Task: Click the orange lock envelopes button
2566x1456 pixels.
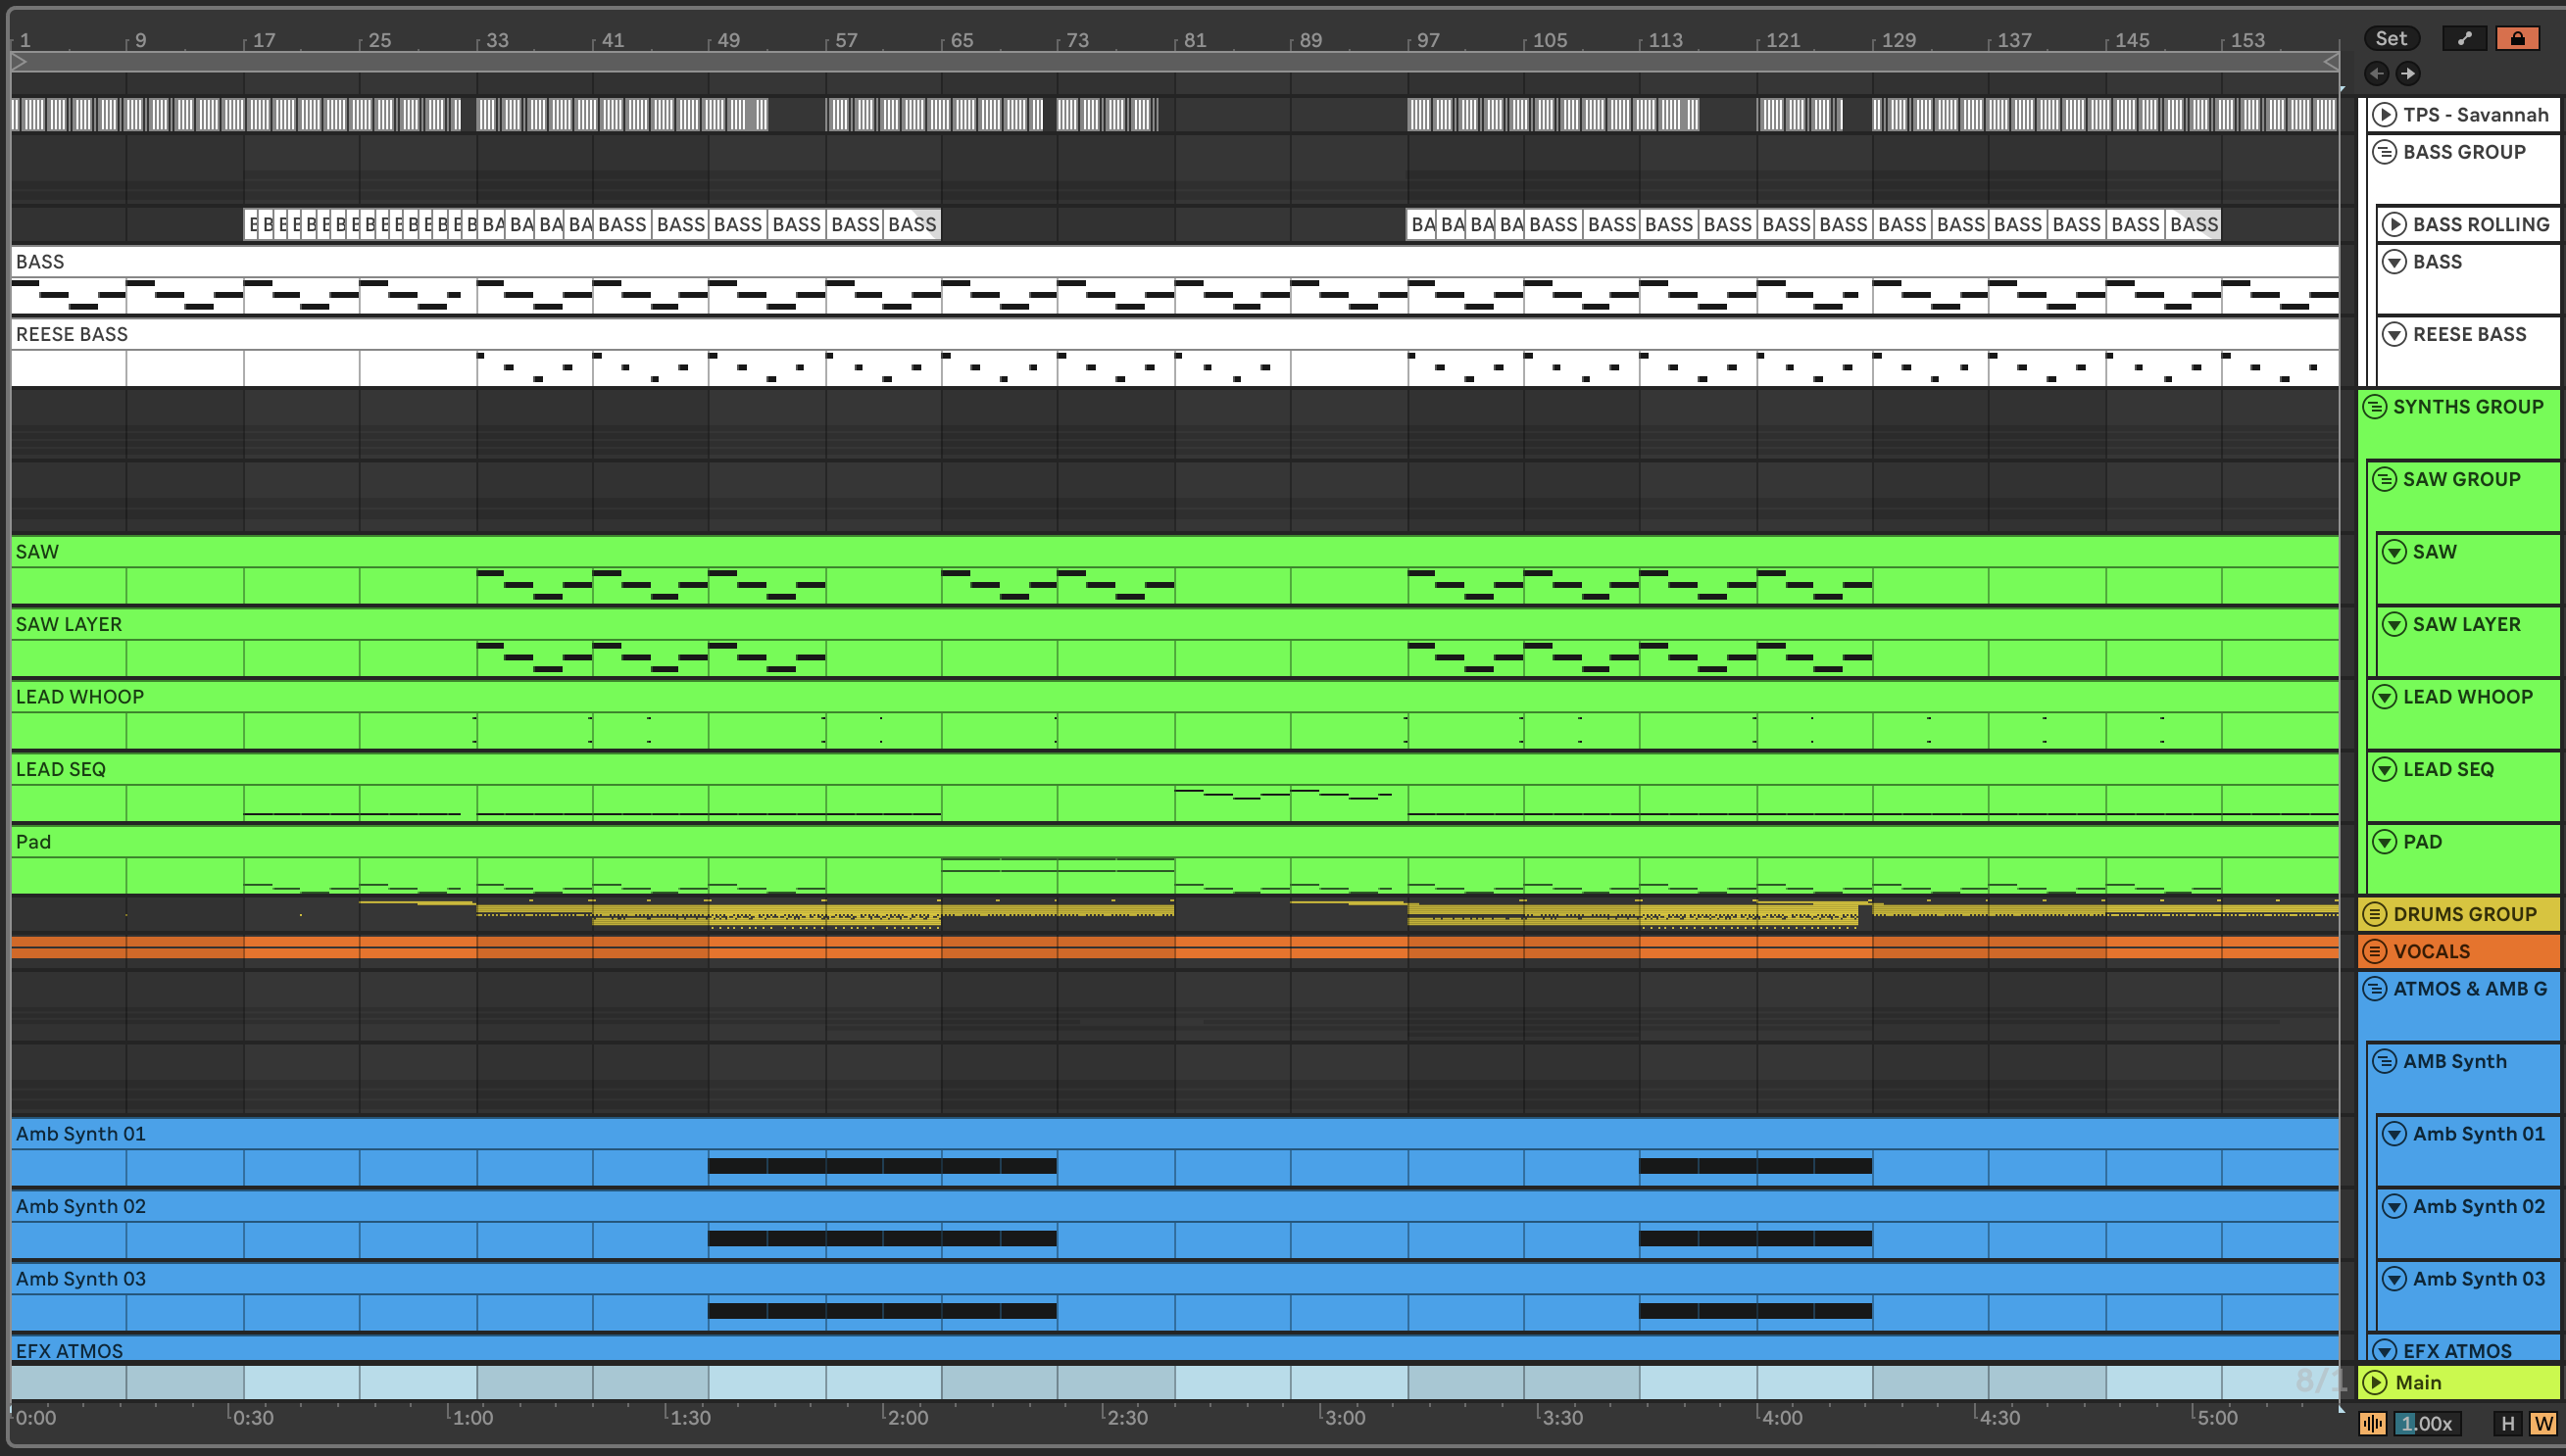Action: tap(2517, 38)
